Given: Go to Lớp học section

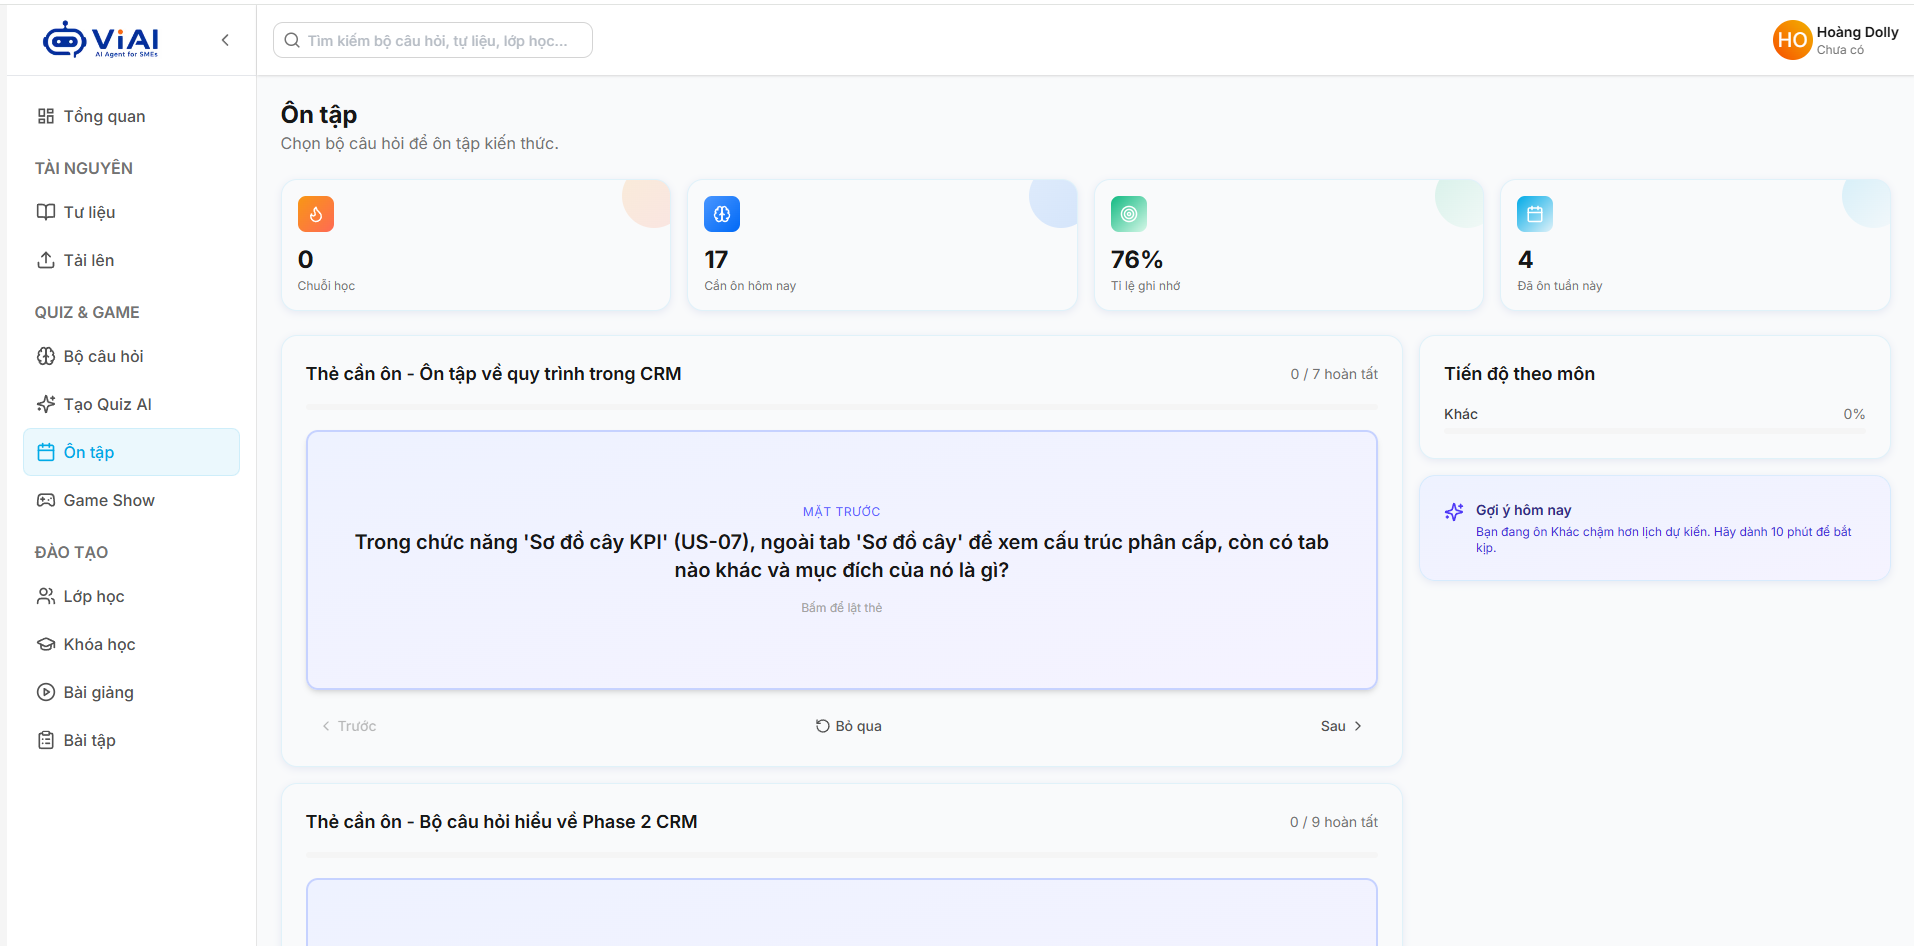Looking at the screenshot, I should coord(131,596).
